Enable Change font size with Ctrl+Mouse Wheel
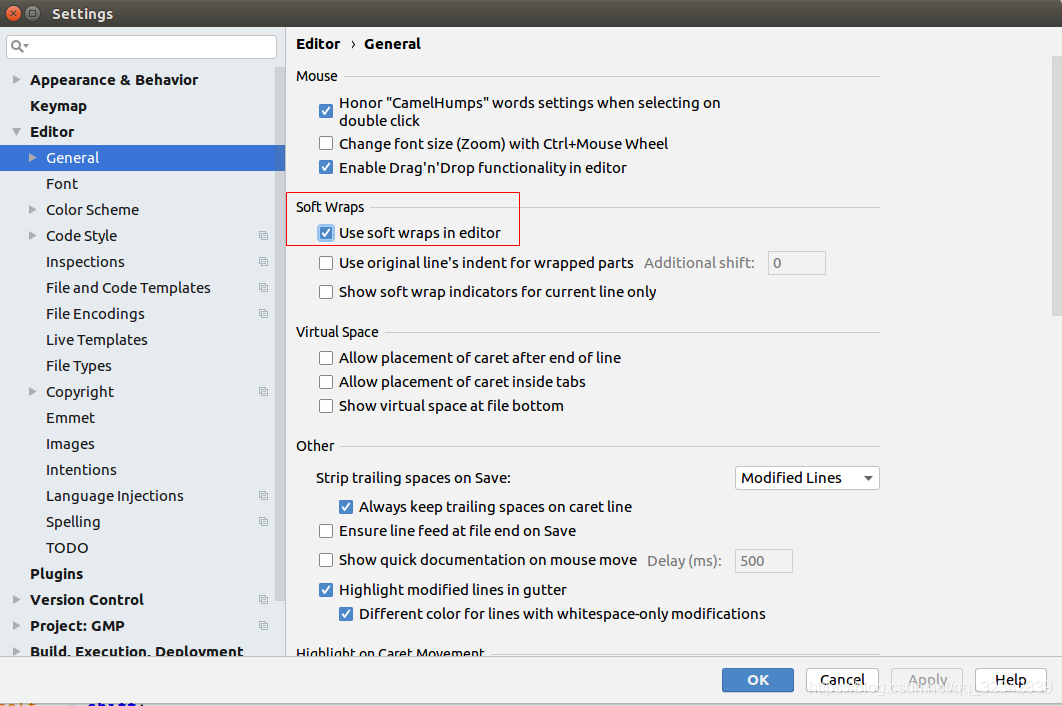Image resolution: width=1062 pixels, height=706 pixels. (326, 144)
